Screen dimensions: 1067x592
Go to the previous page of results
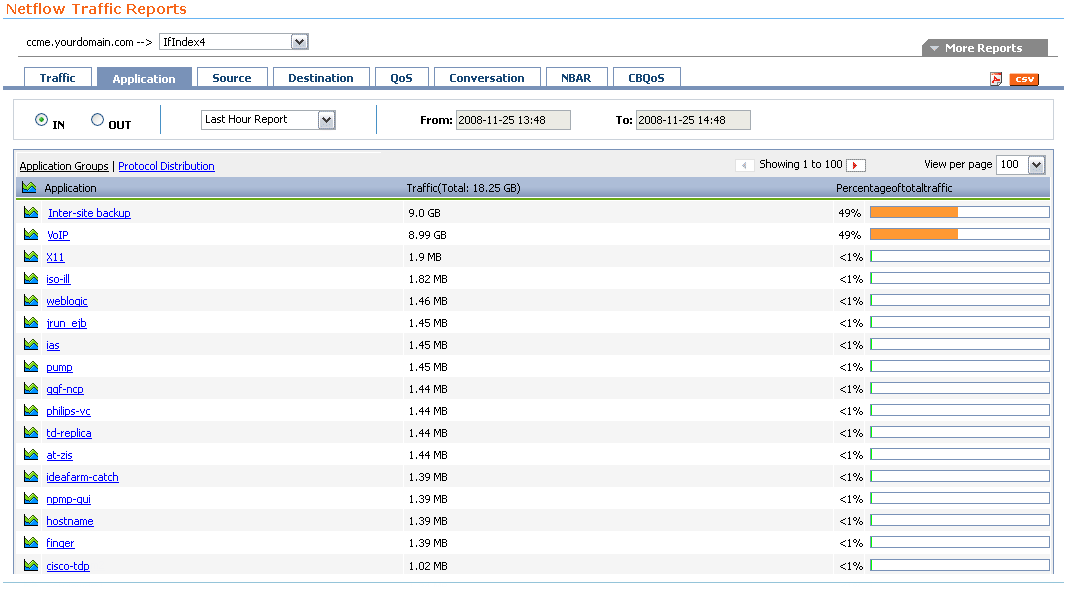744,165
